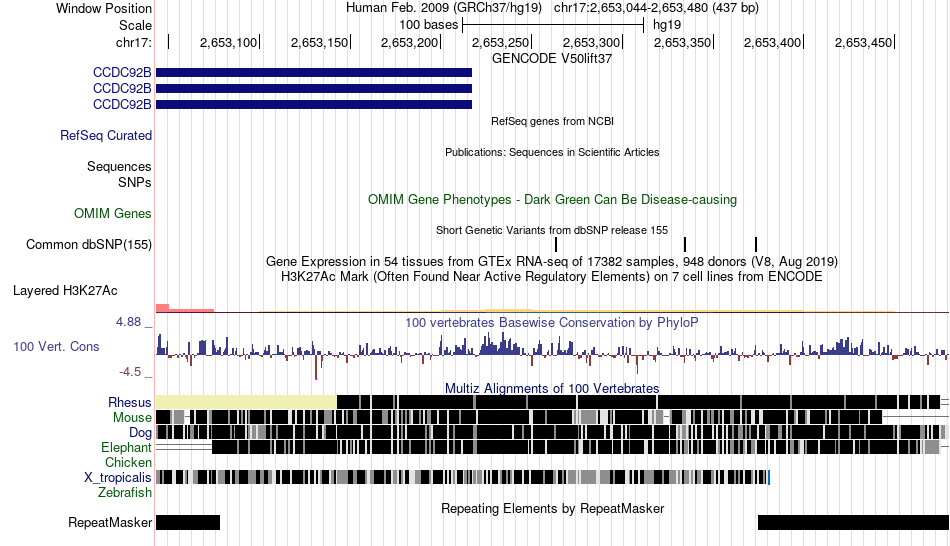Click the RepeatMasker track label
The height and width of the screenshot is (546, 950).
point(110,522)
